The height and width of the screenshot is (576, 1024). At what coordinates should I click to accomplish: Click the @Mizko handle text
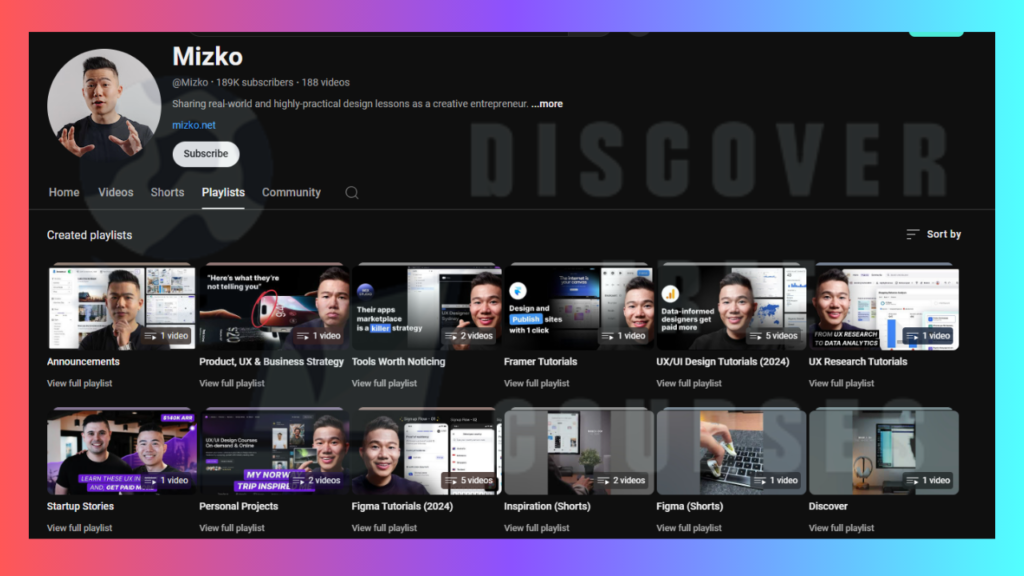(190, 83)
